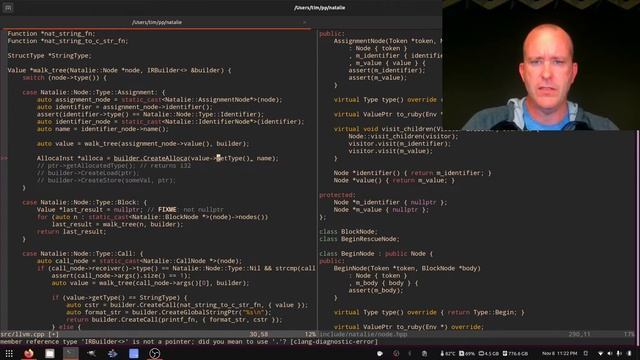The height and width of the screenshot is (360, 640).
Task: Click the include/natalie/node.hpp status line
Action: pos(477,334)
